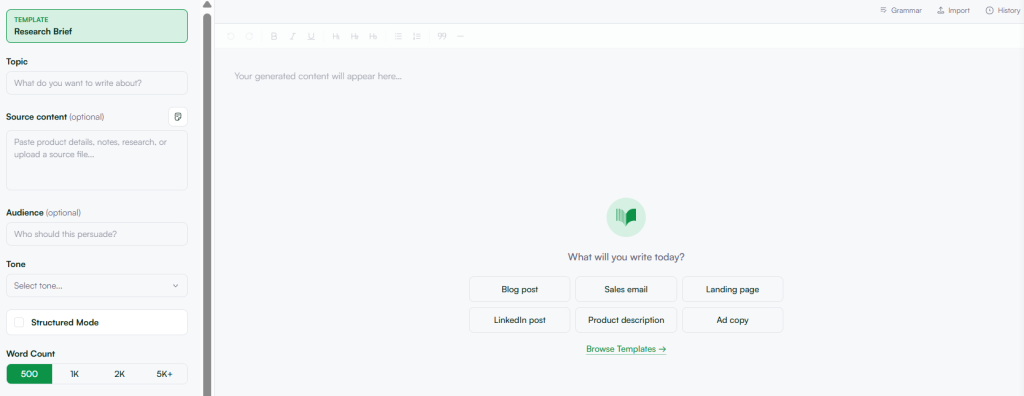1024x396 pixels.
Task: Apply Heading 2 style
Action: click(x=355, y=37)
